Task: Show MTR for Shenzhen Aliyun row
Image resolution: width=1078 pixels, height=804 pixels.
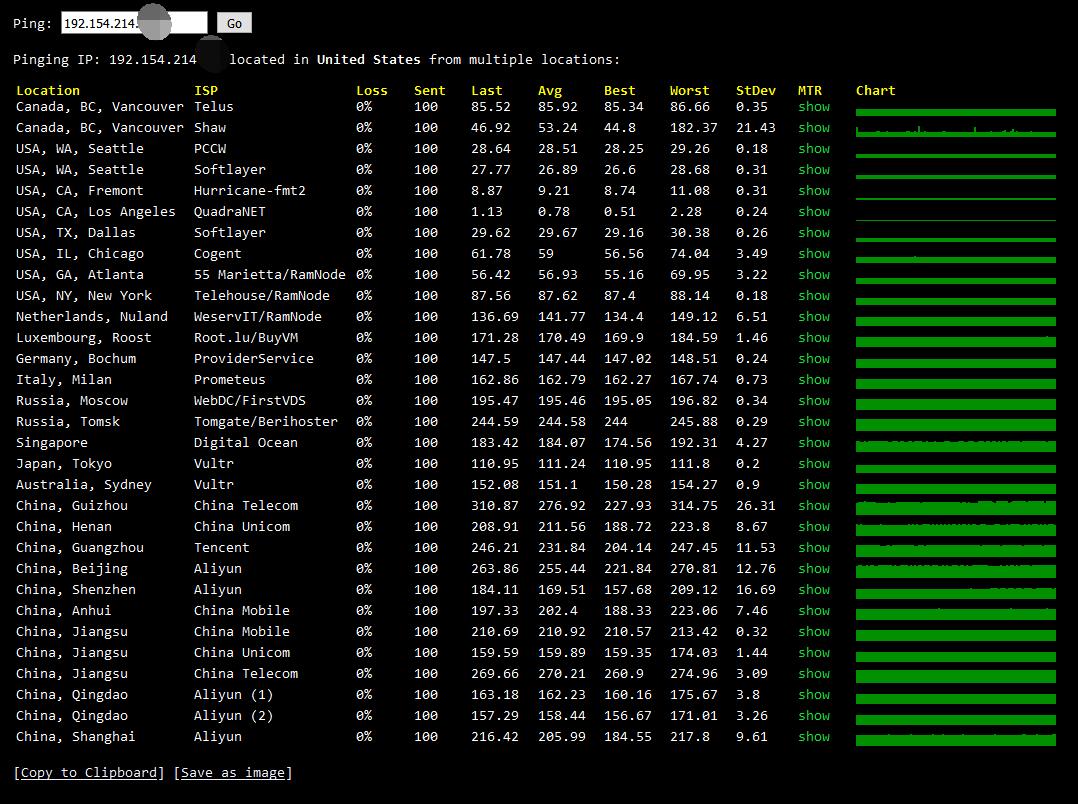Action: coord(814,589)
